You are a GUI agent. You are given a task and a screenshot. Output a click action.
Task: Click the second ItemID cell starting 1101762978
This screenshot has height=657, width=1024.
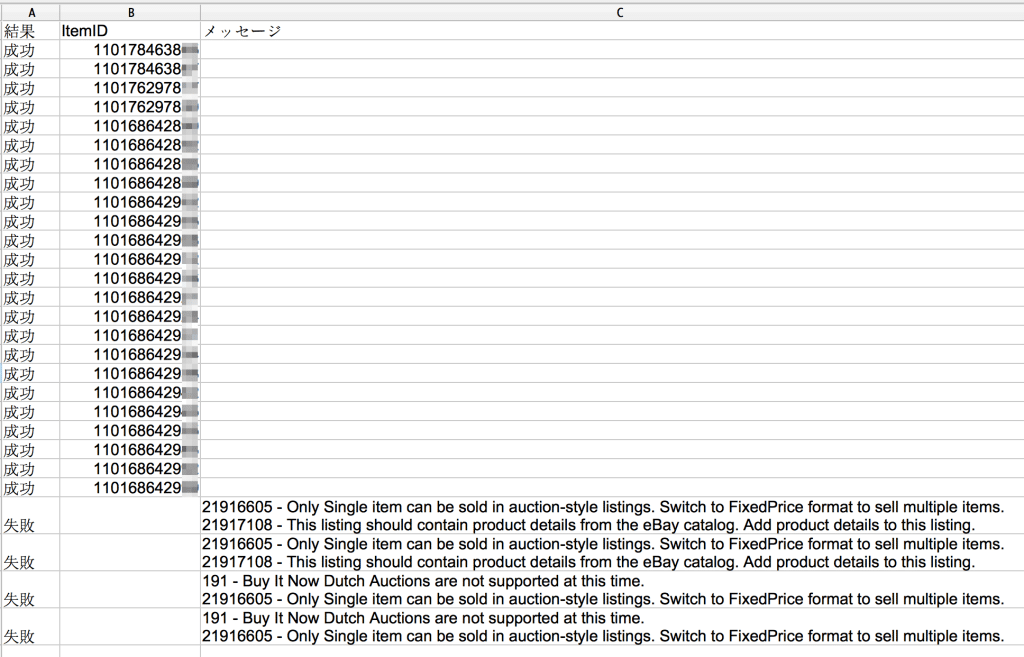click(x=130, y=106)
